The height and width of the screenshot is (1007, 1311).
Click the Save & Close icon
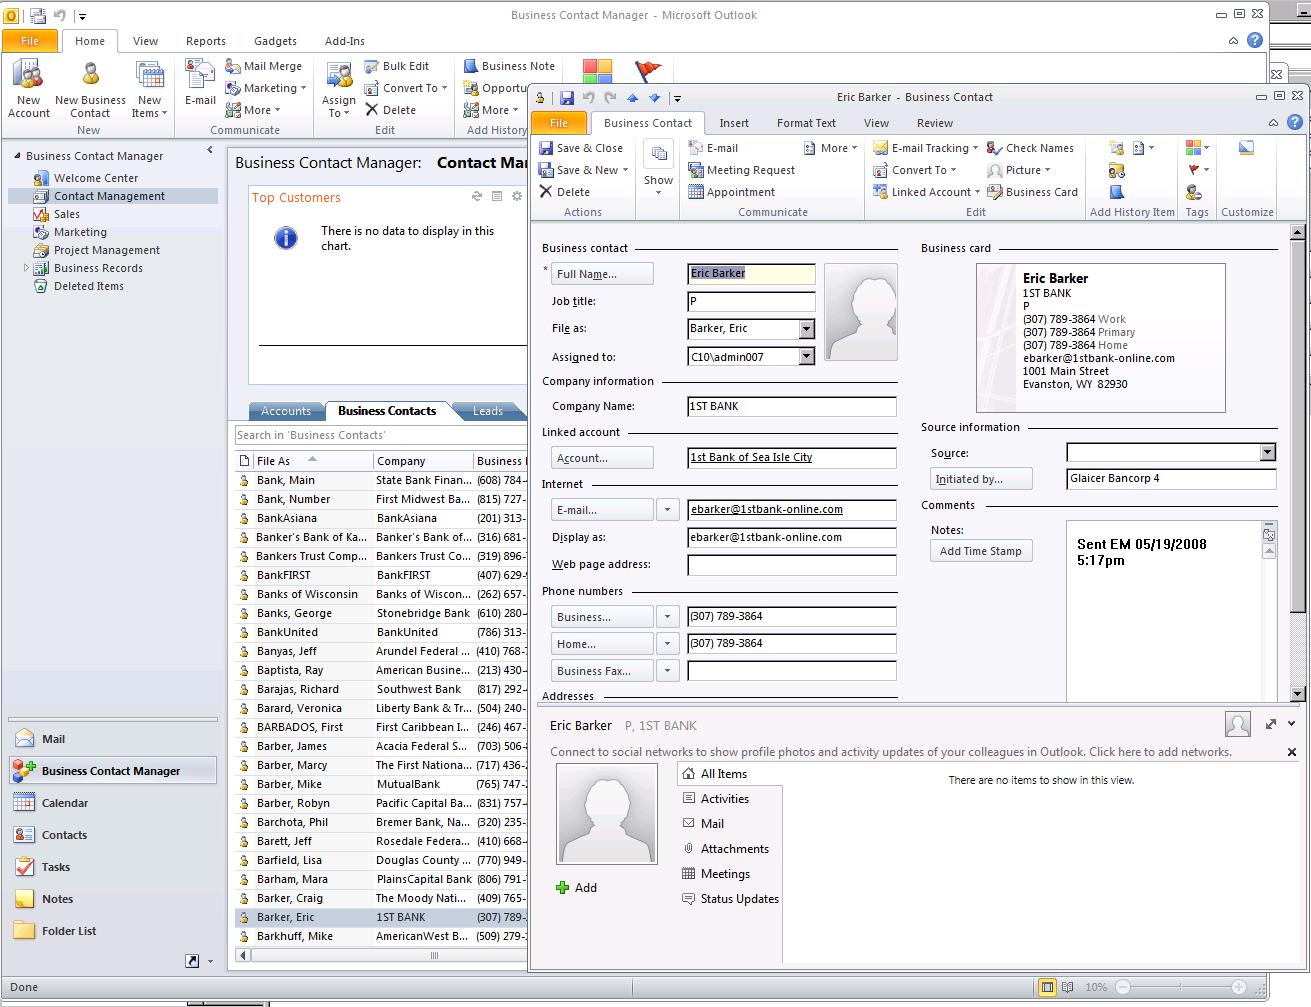pyautogui.click(x=547, y=148)
